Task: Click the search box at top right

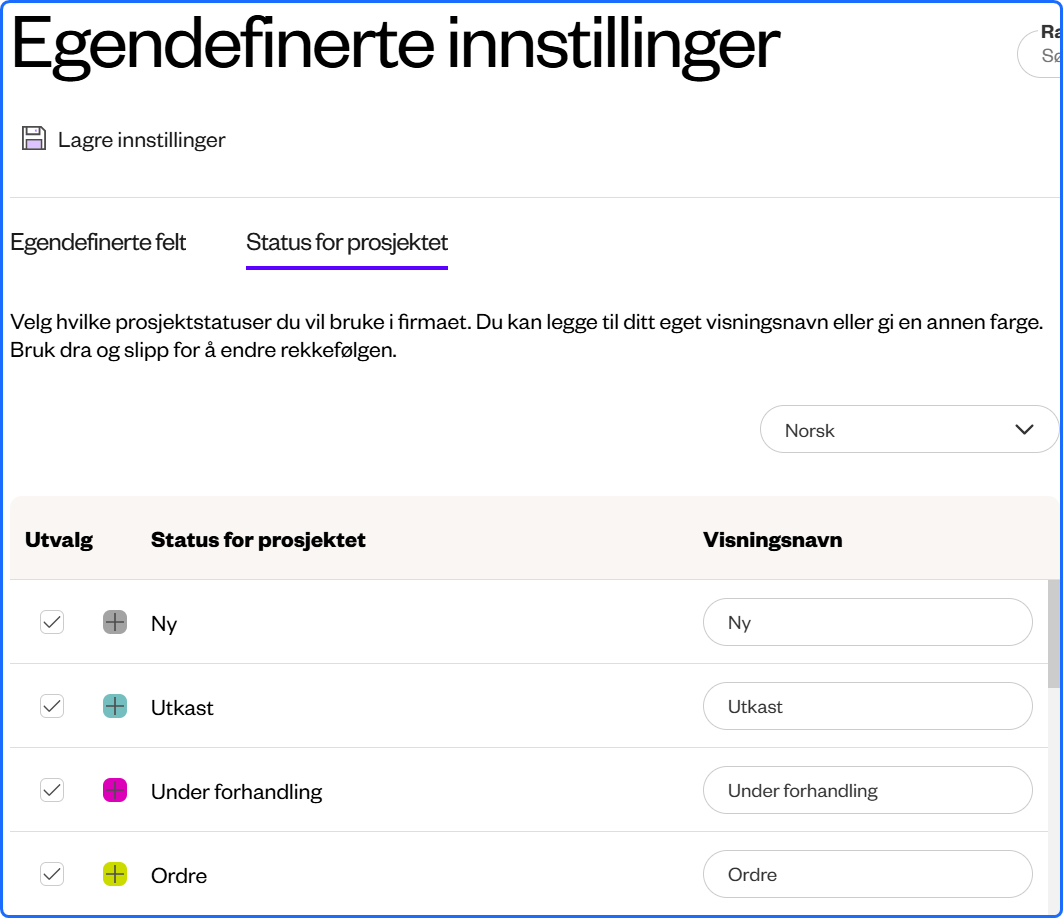Action: pyautogui.click(x=1041, y=54)
